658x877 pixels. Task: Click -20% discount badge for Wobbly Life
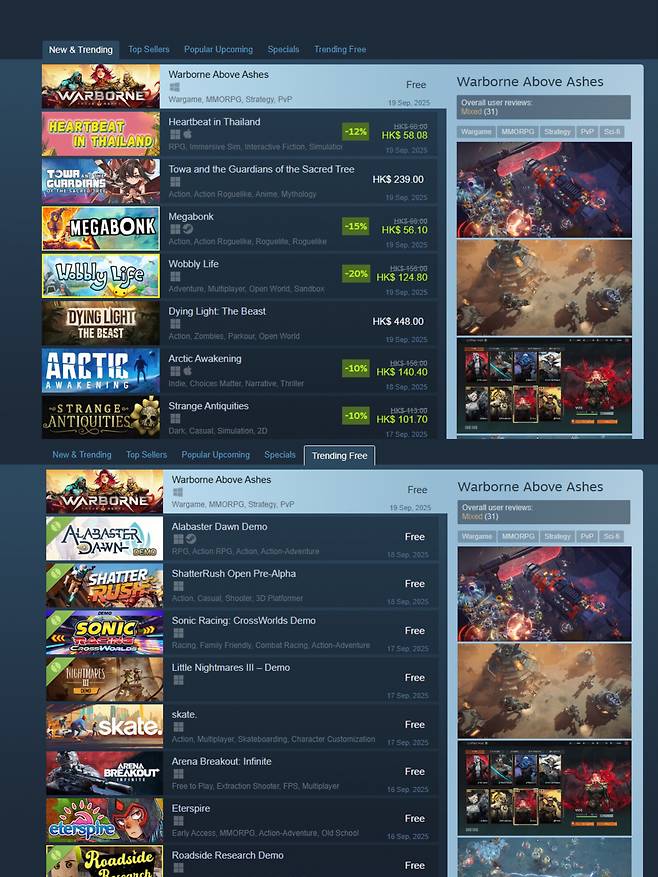tap(356, 274)
